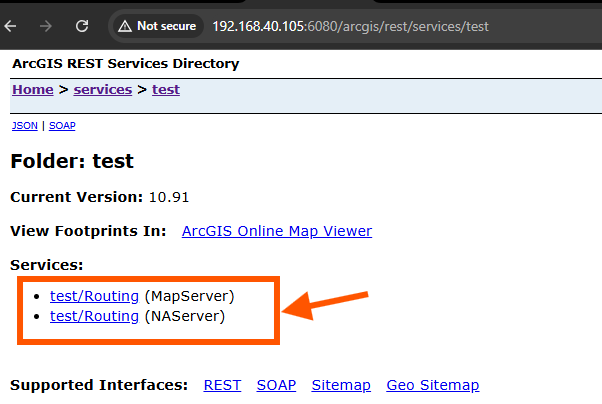The width and height of the screenshot is (602, 404).
Task: Click the 'Folder: test' heading
Action: [x=72, y=161]
